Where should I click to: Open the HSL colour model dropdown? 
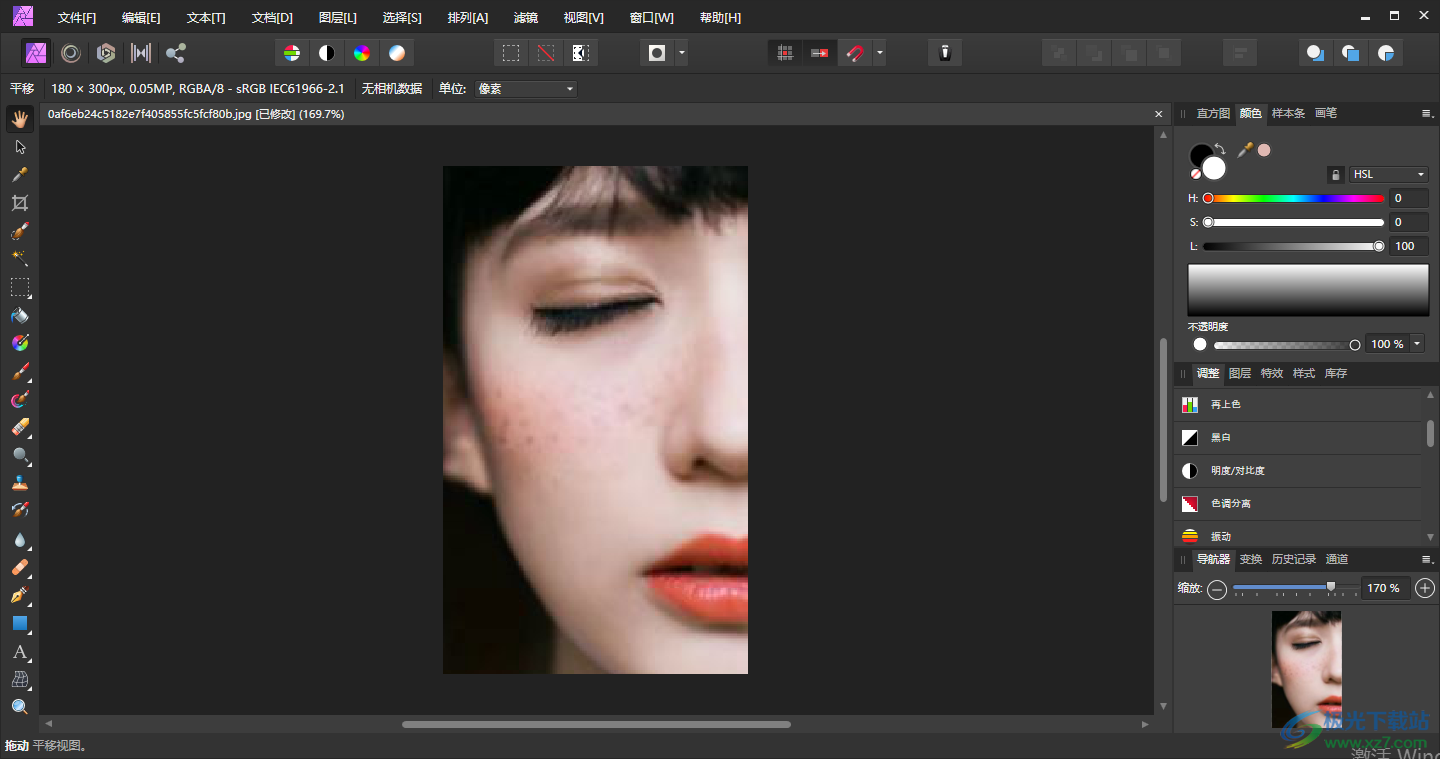tap(1388, 174)
